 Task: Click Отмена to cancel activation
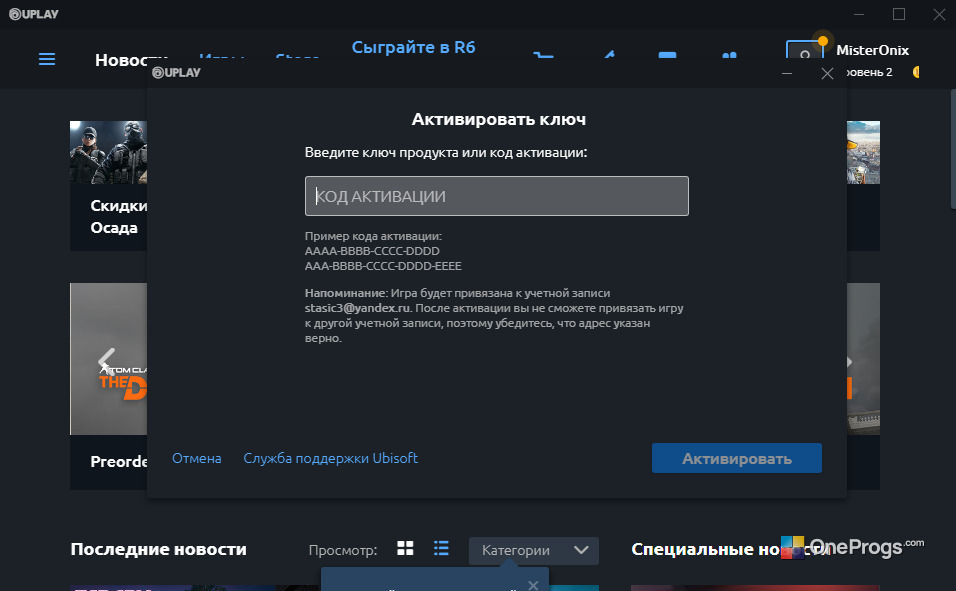click(x=196, y=458)
